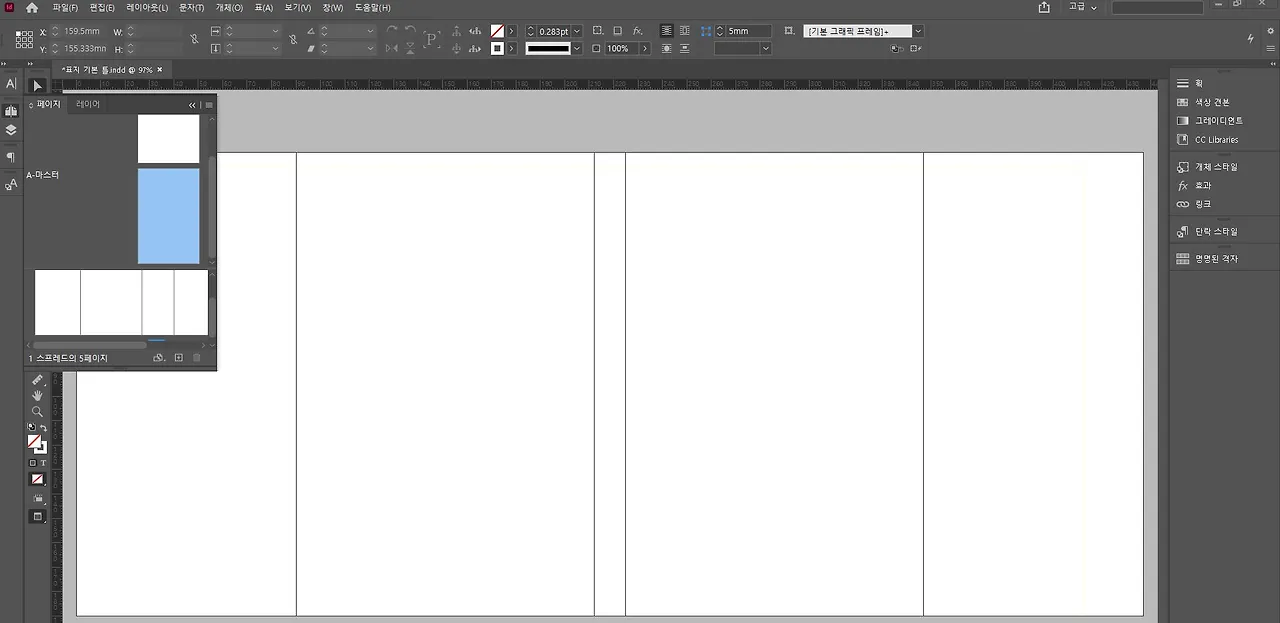Image resolution: width=1280 pixels, height=623 pixels.
Task: Click the 100% opacity field
Action: coord(620,48)
